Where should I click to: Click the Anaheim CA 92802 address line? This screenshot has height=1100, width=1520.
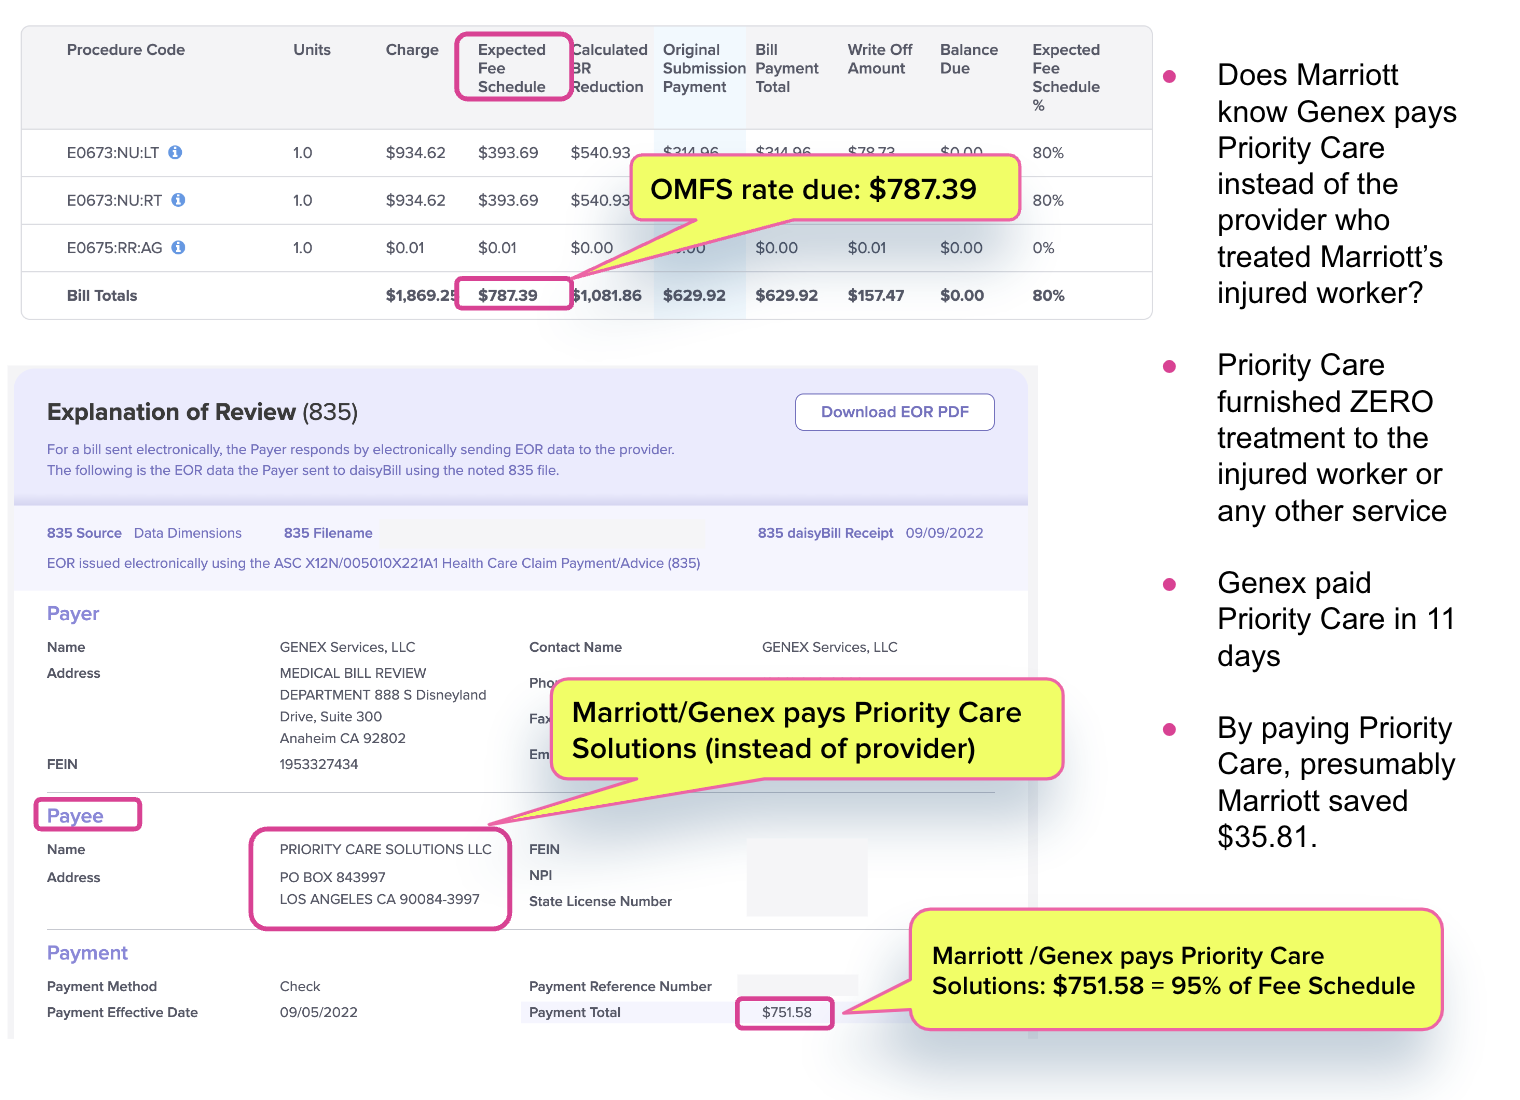(343, 738)
